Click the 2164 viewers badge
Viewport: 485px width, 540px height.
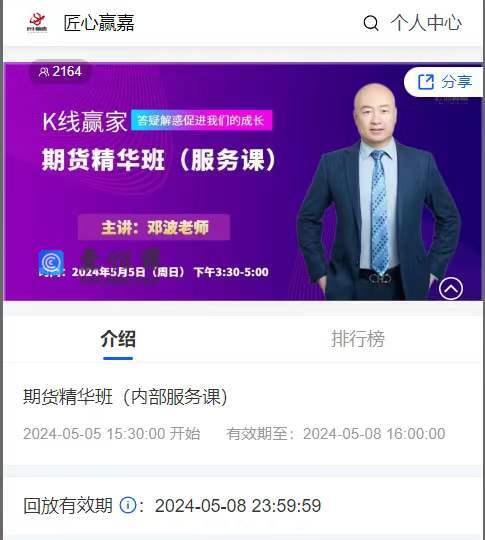pos(60,72)
